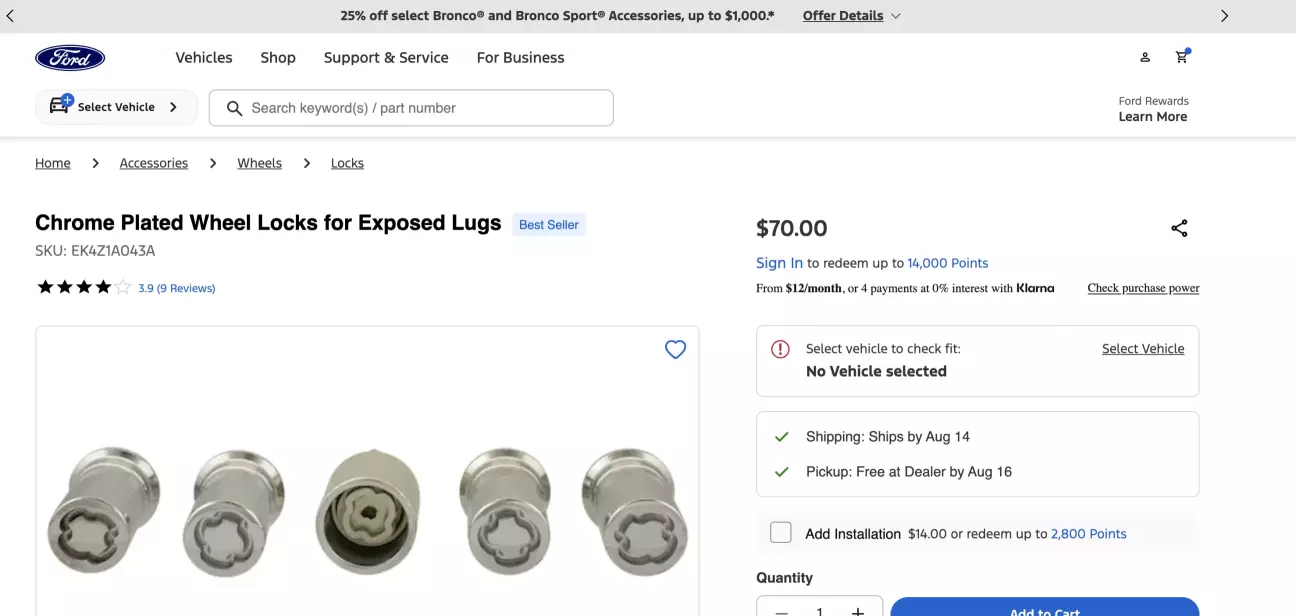
Task: Open the shopping cart icon
Action: pyautogui.click(x=1182, y=57)
